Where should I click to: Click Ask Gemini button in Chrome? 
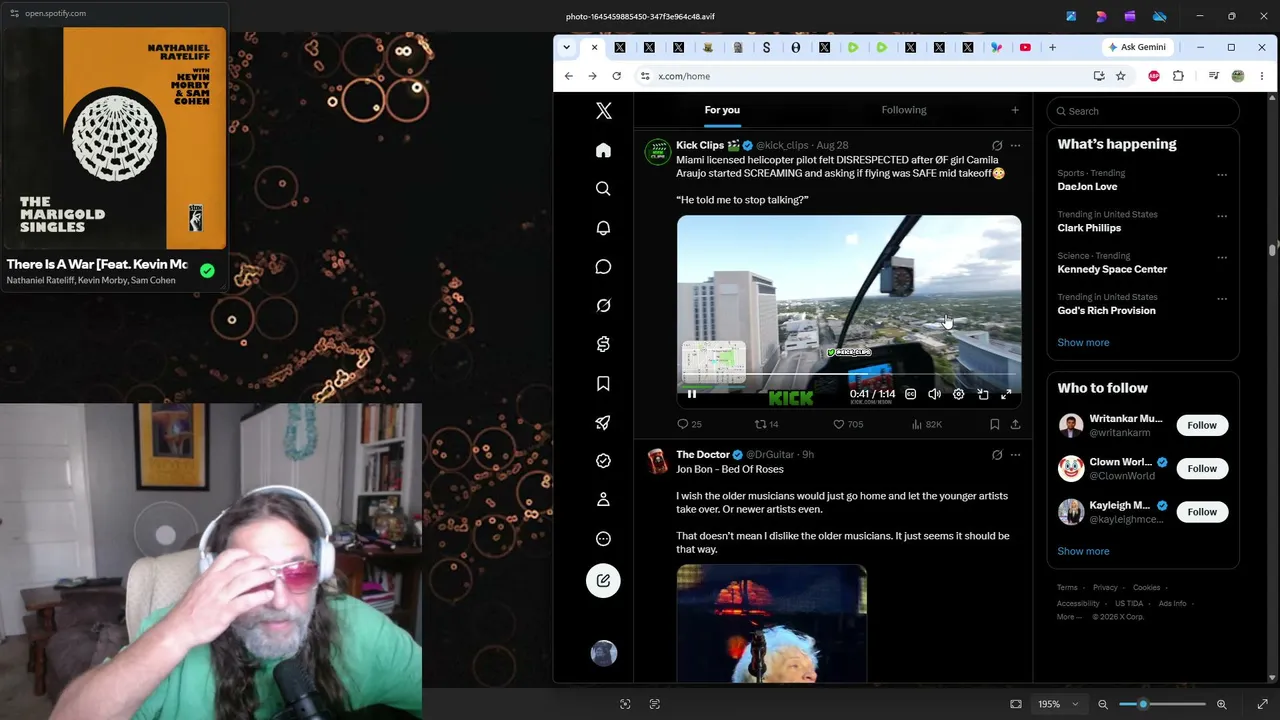click(1137, 47)
